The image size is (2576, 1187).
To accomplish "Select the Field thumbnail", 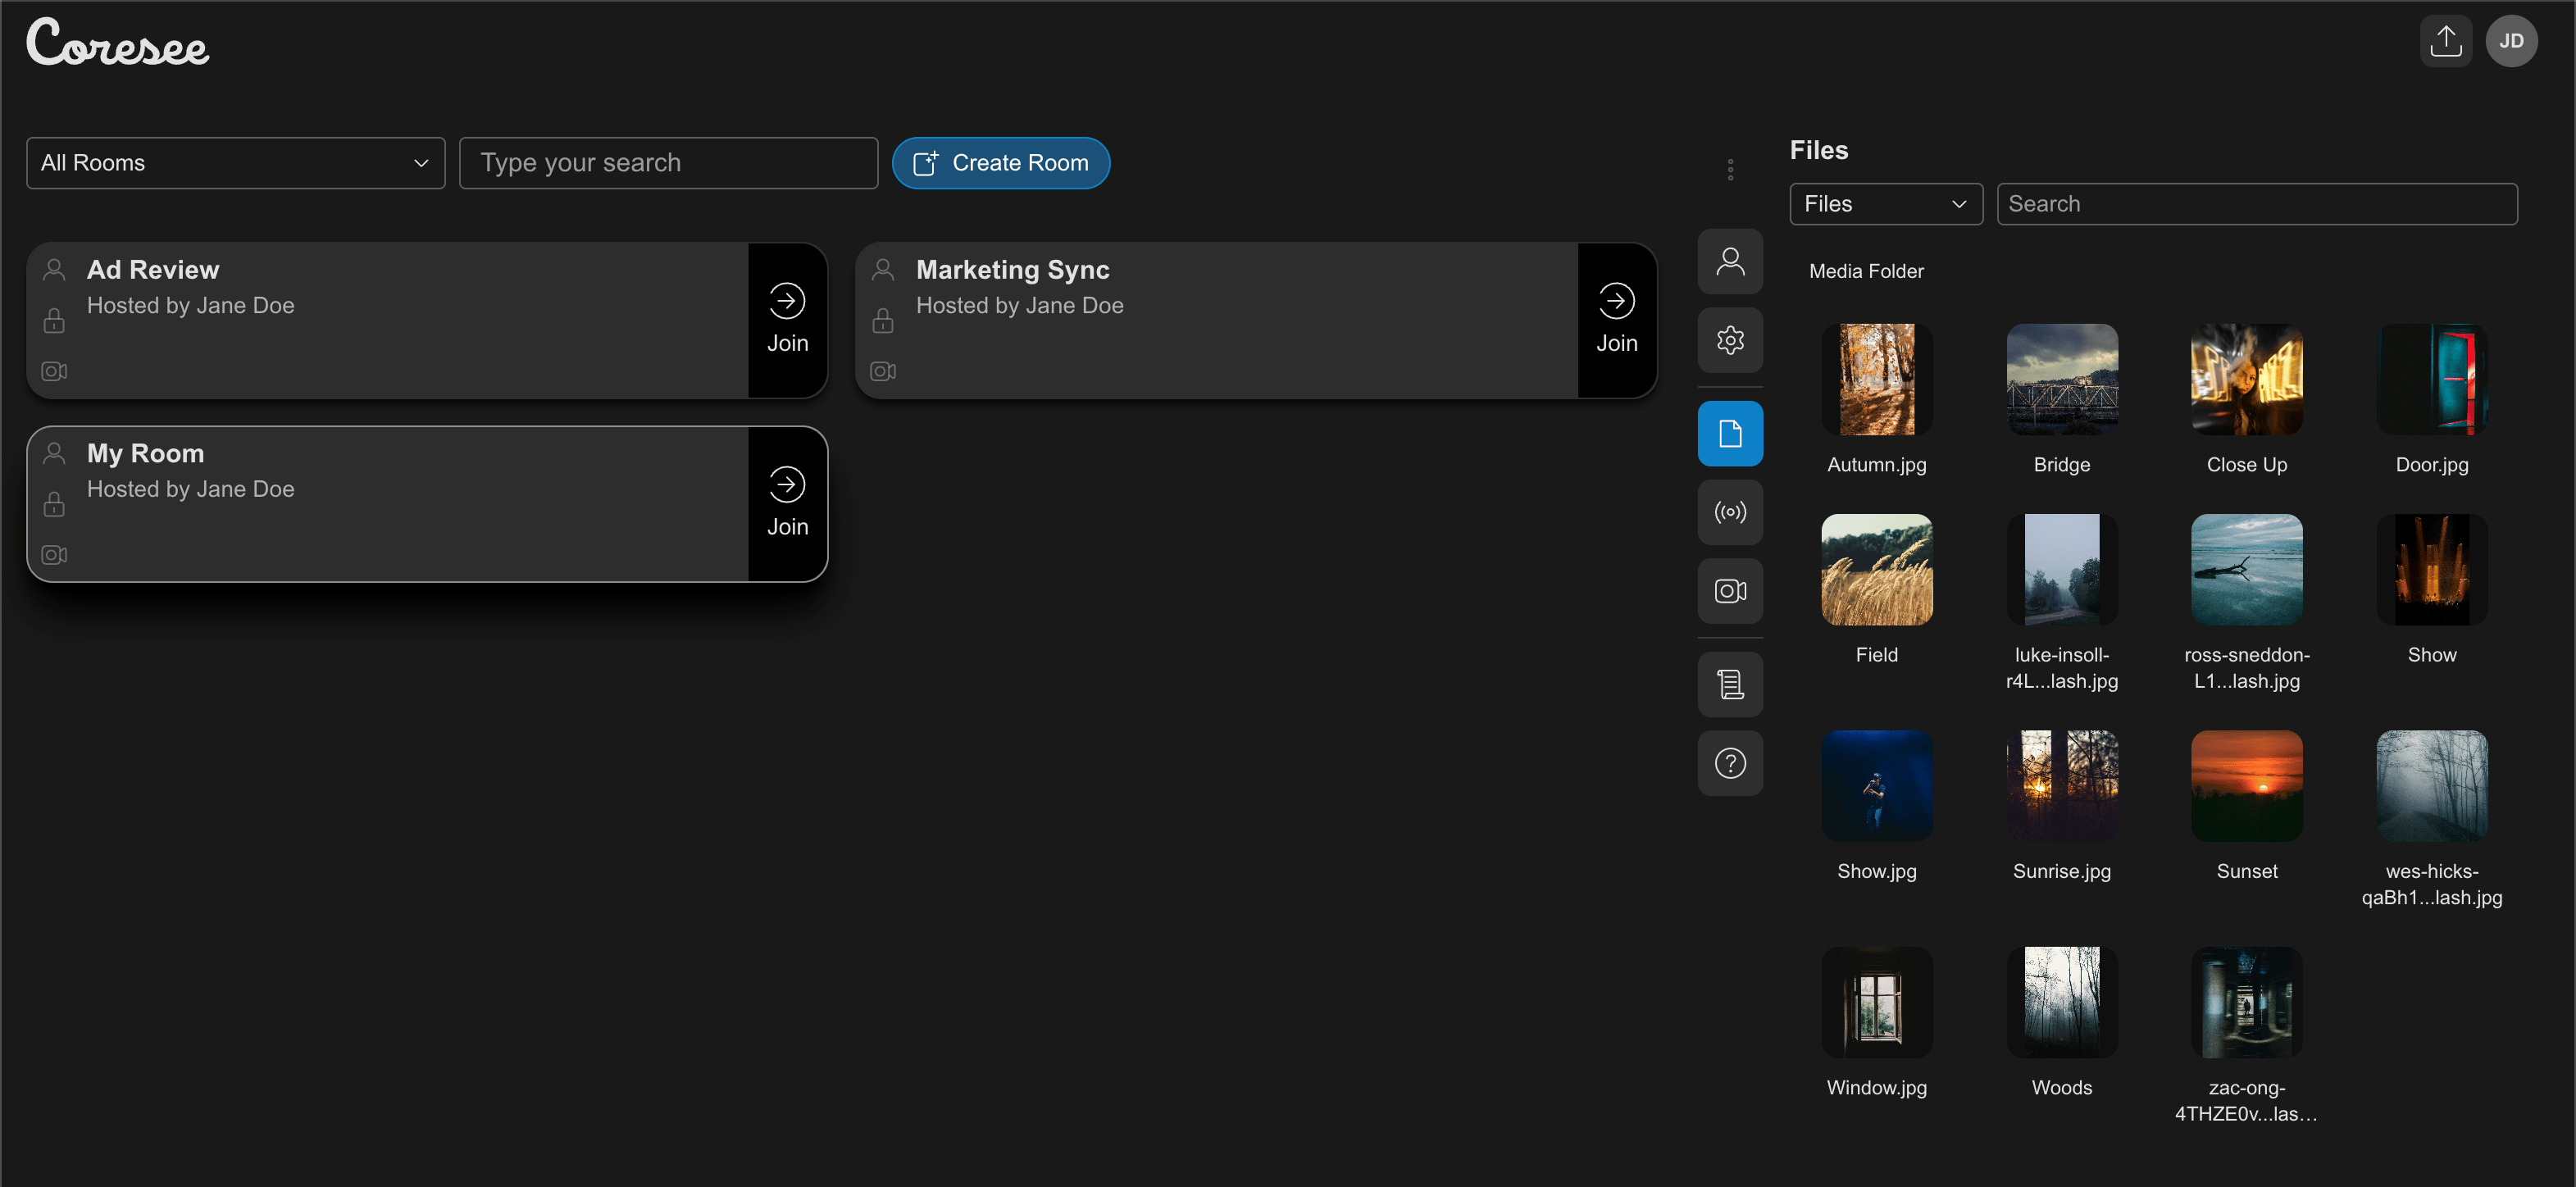I will coord(1877,570).
